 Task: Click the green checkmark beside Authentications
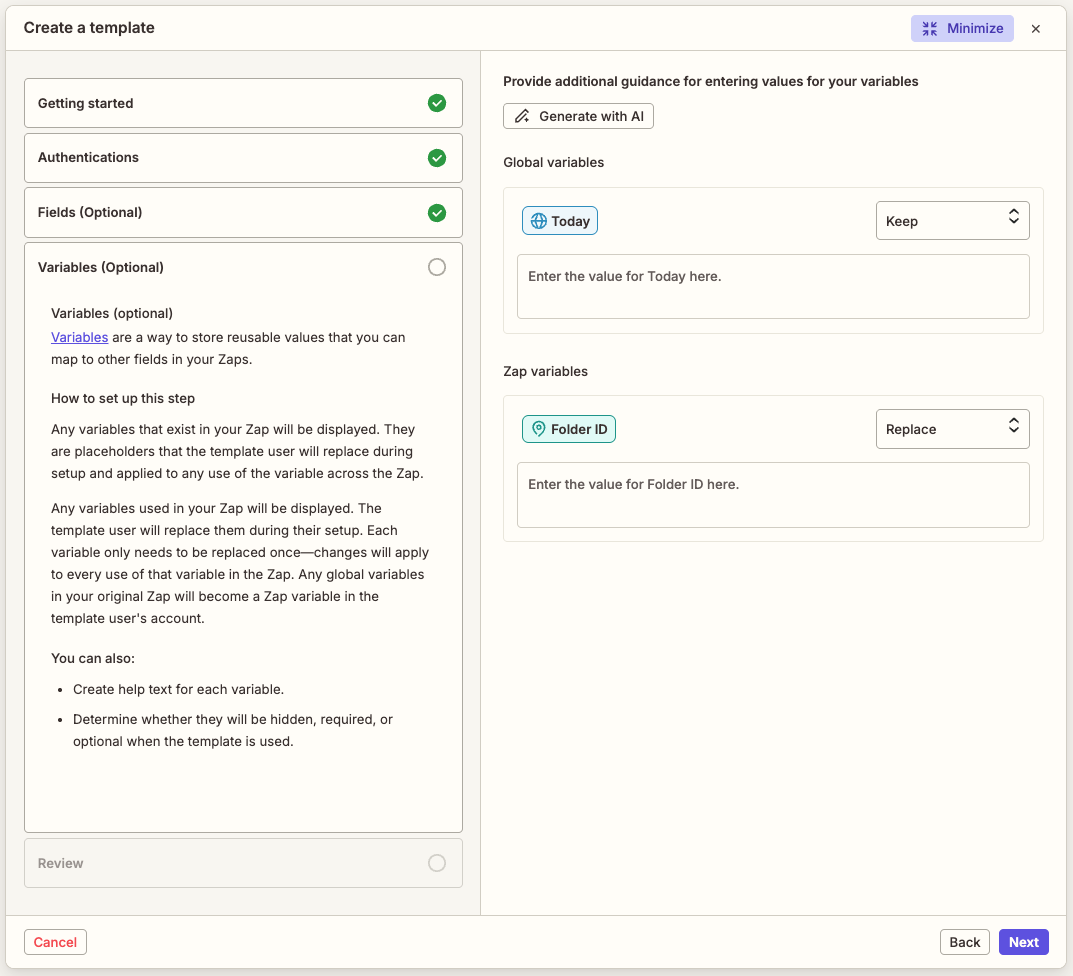(437, 158)
